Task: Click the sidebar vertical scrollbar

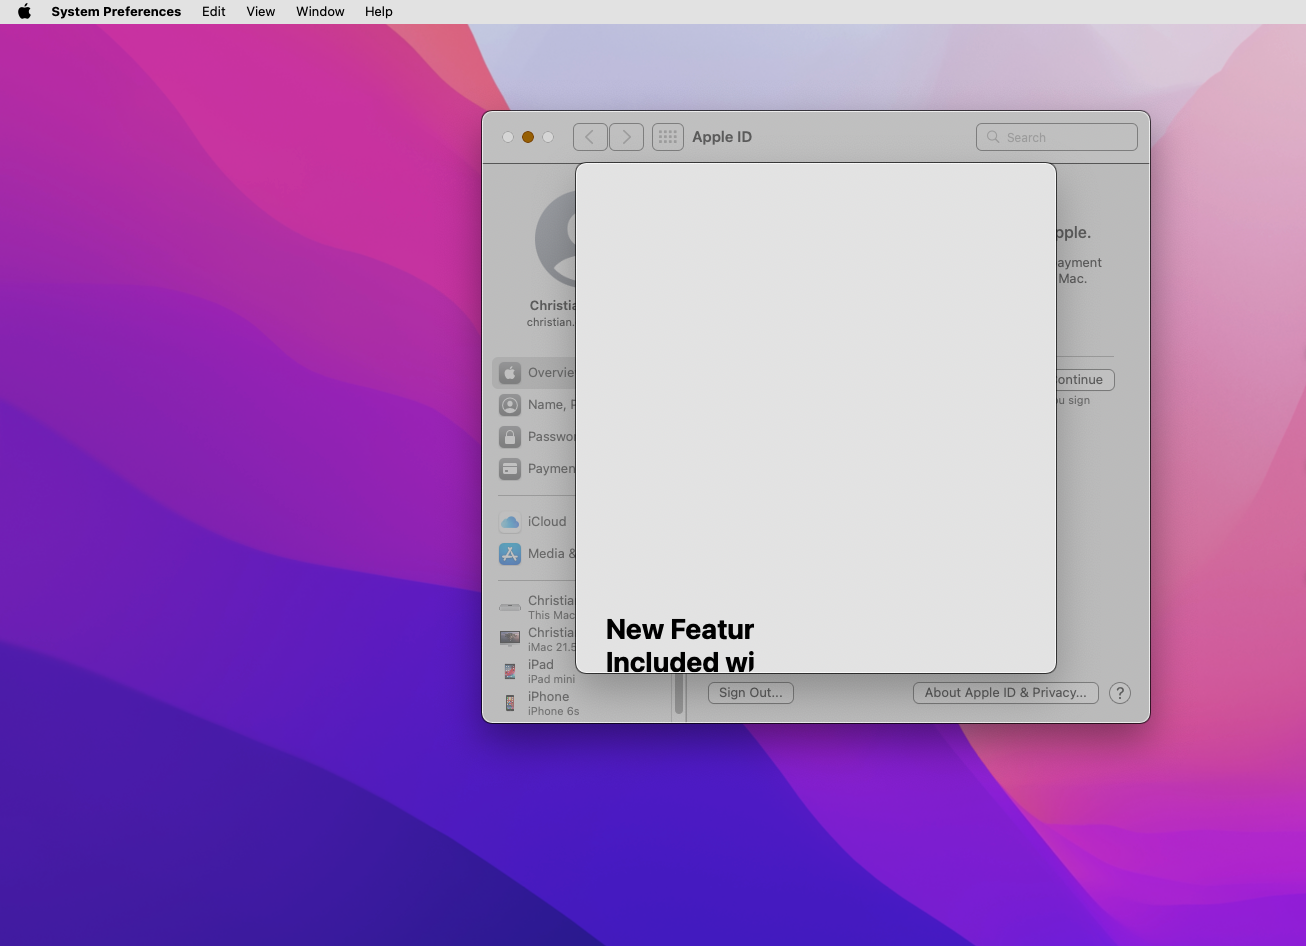Action: (x=679, y=693)
